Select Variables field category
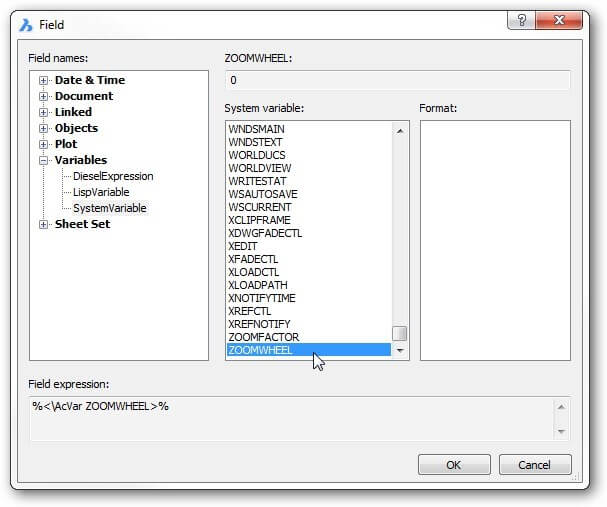Screen dimensions: 607x507 click(x=81, y=160)
